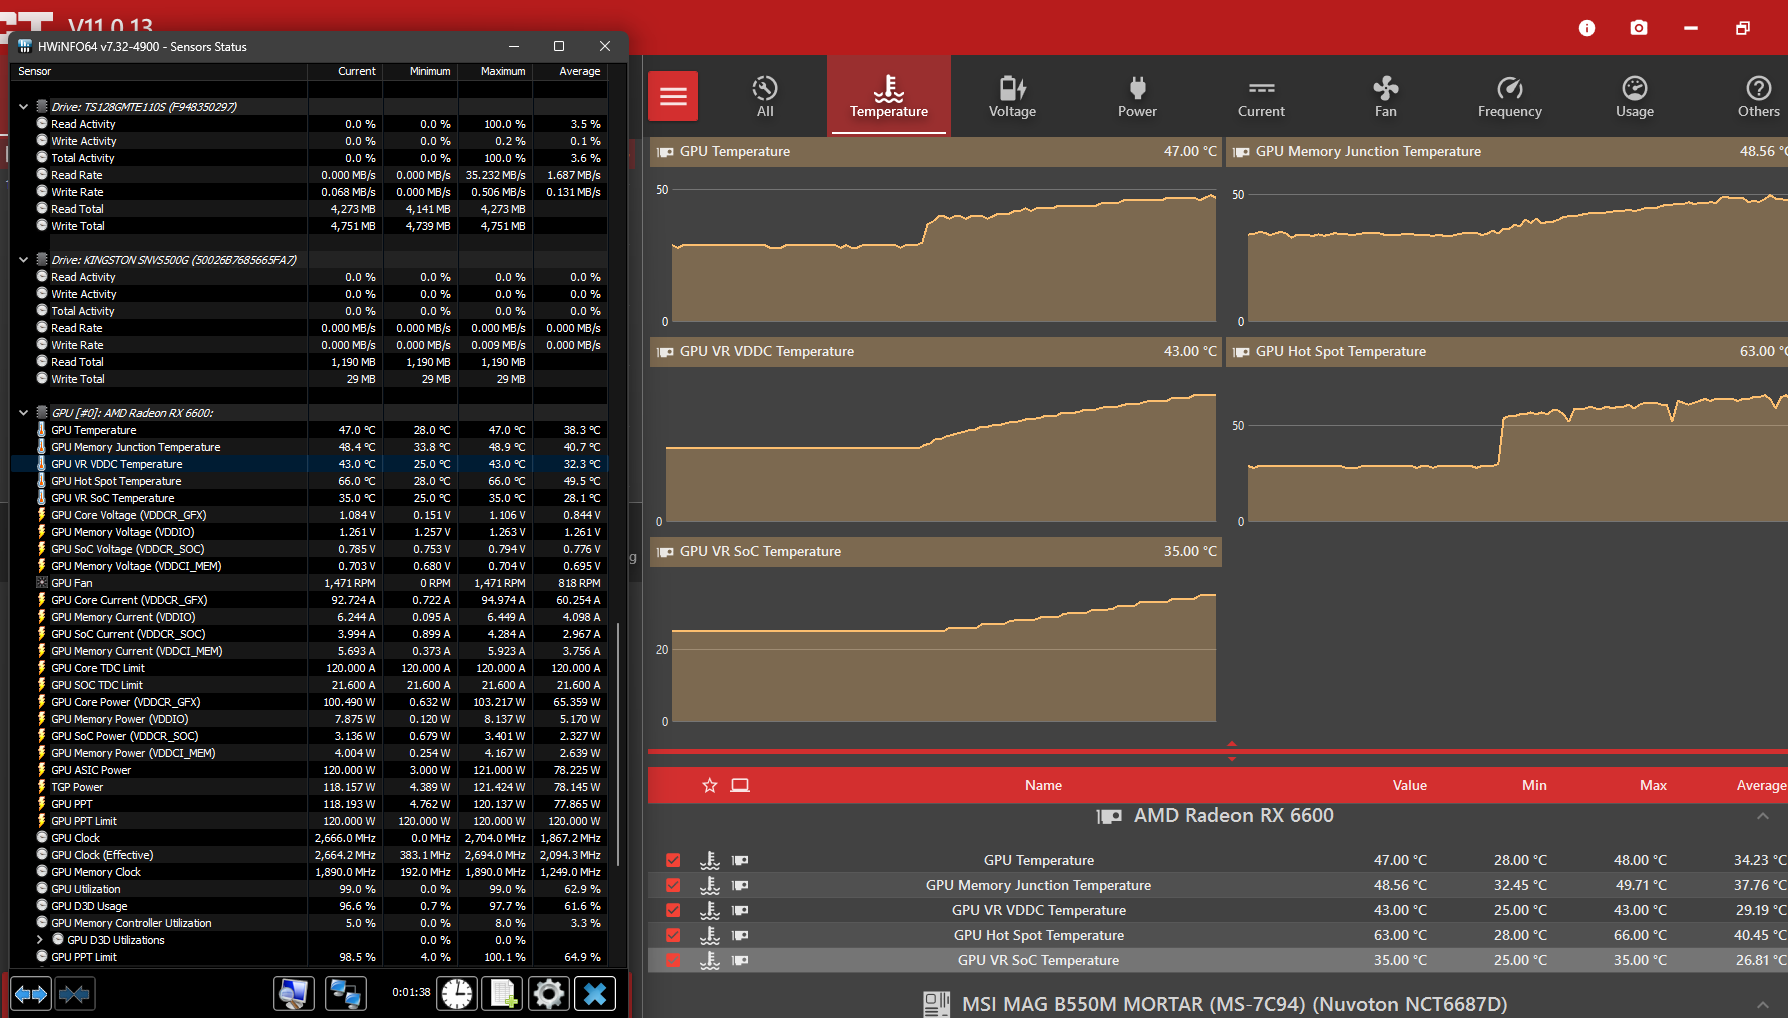Click the GPU card icon in GPU VR VDDC Temperature list row
The image size is (1788, 1018).
(x=740, y=910)
